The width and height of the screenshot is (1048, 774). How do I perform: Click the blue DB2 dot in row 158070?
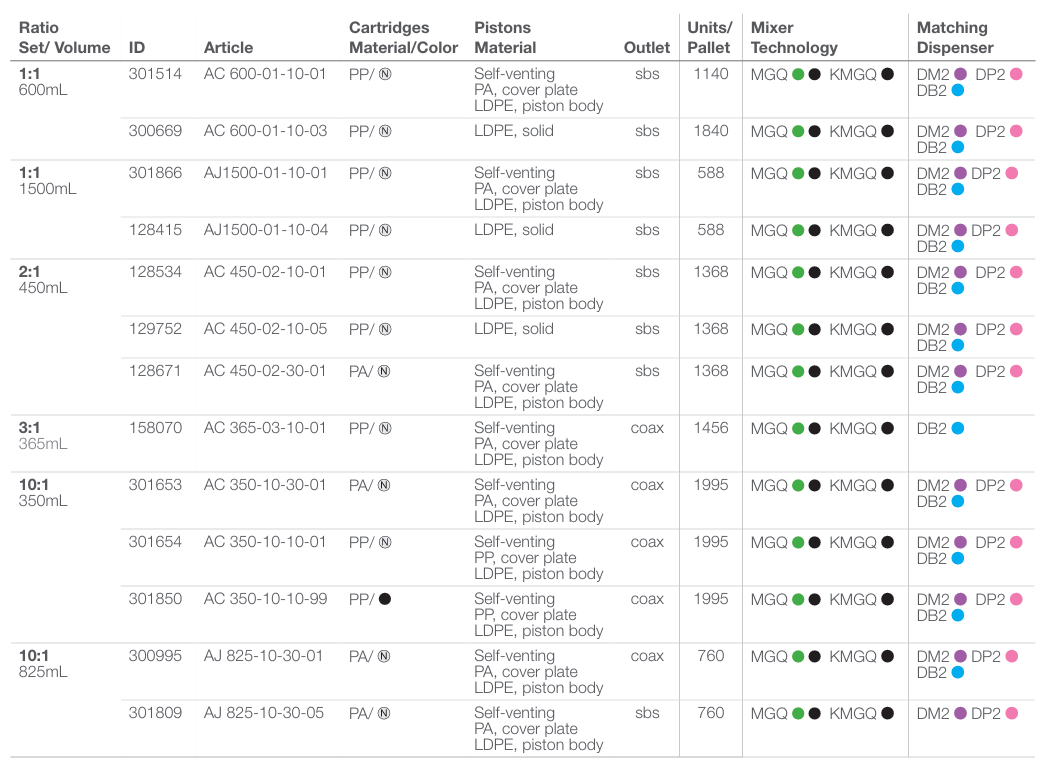(x=957, y=428)
